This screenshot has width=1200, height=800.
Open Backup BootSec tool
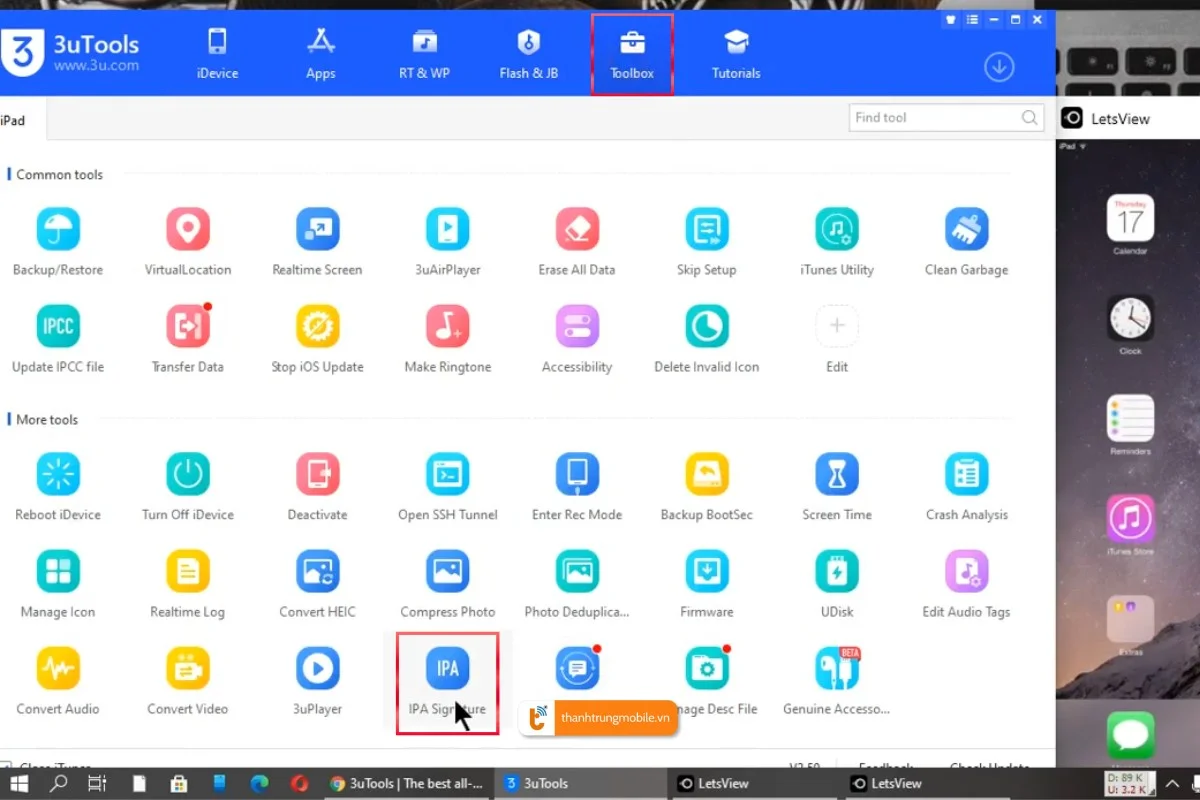point(707,474)
